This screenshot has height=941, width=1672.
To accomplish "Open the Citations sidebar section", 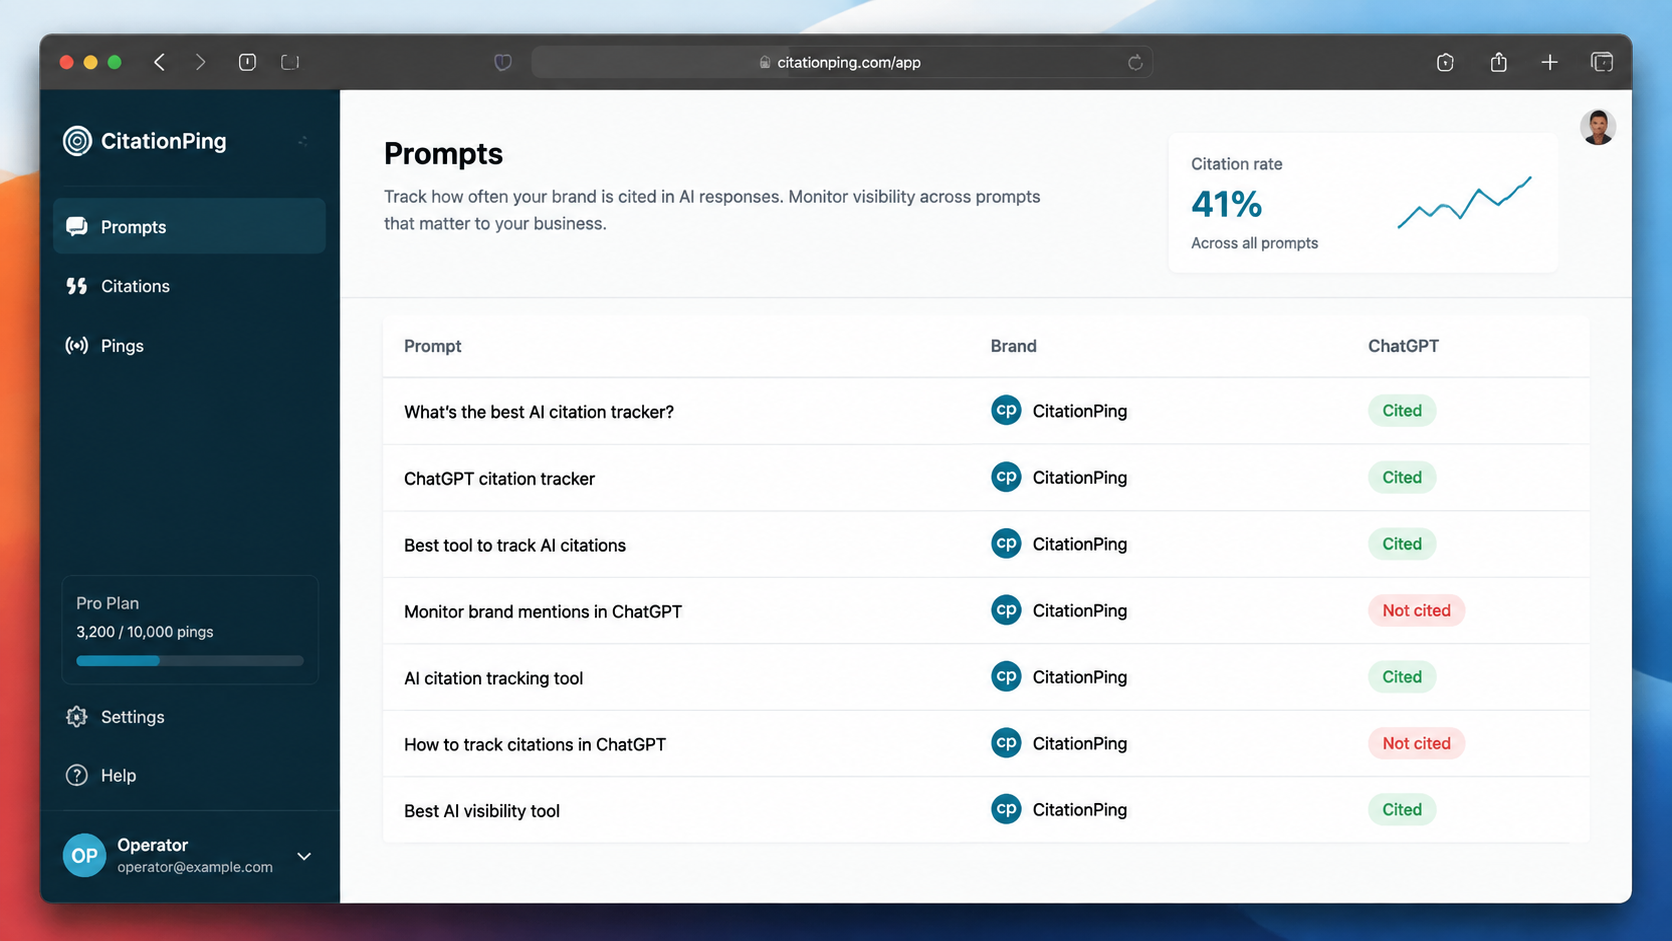I will click(x=189, y=286).
